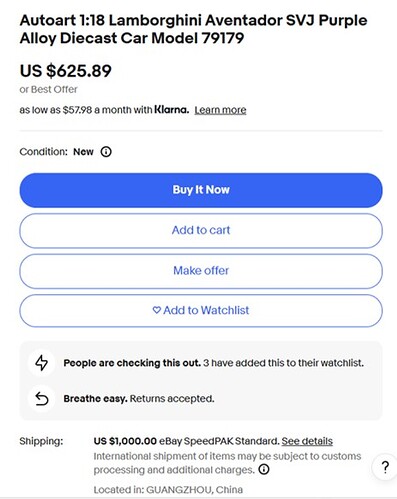
Task: Click the Condition info circle icon
Action: click(x=106, y=152)
